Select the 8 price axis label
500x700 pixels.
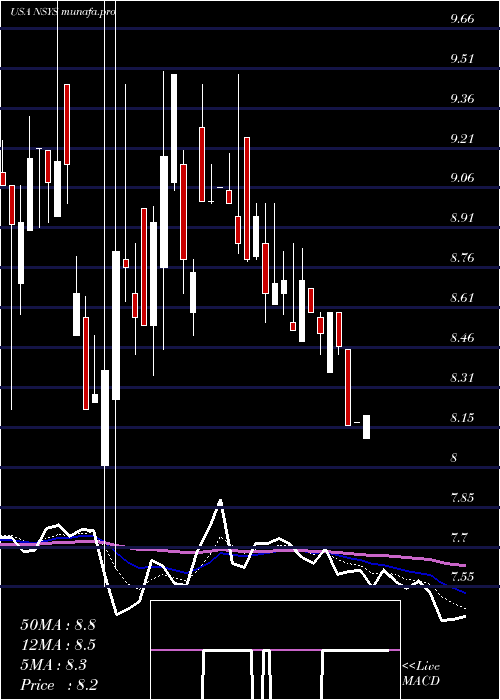(454, 457)
